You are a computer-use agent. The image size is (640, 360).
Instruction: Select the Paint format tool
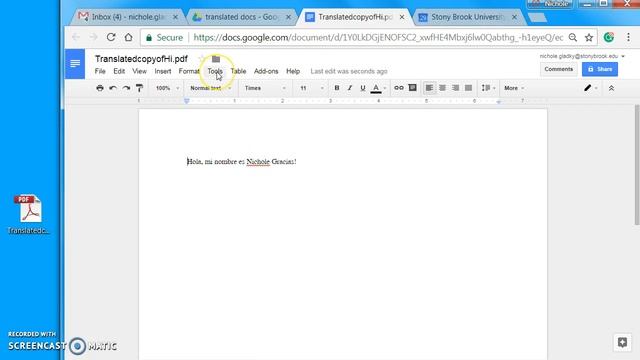(139, 88)
